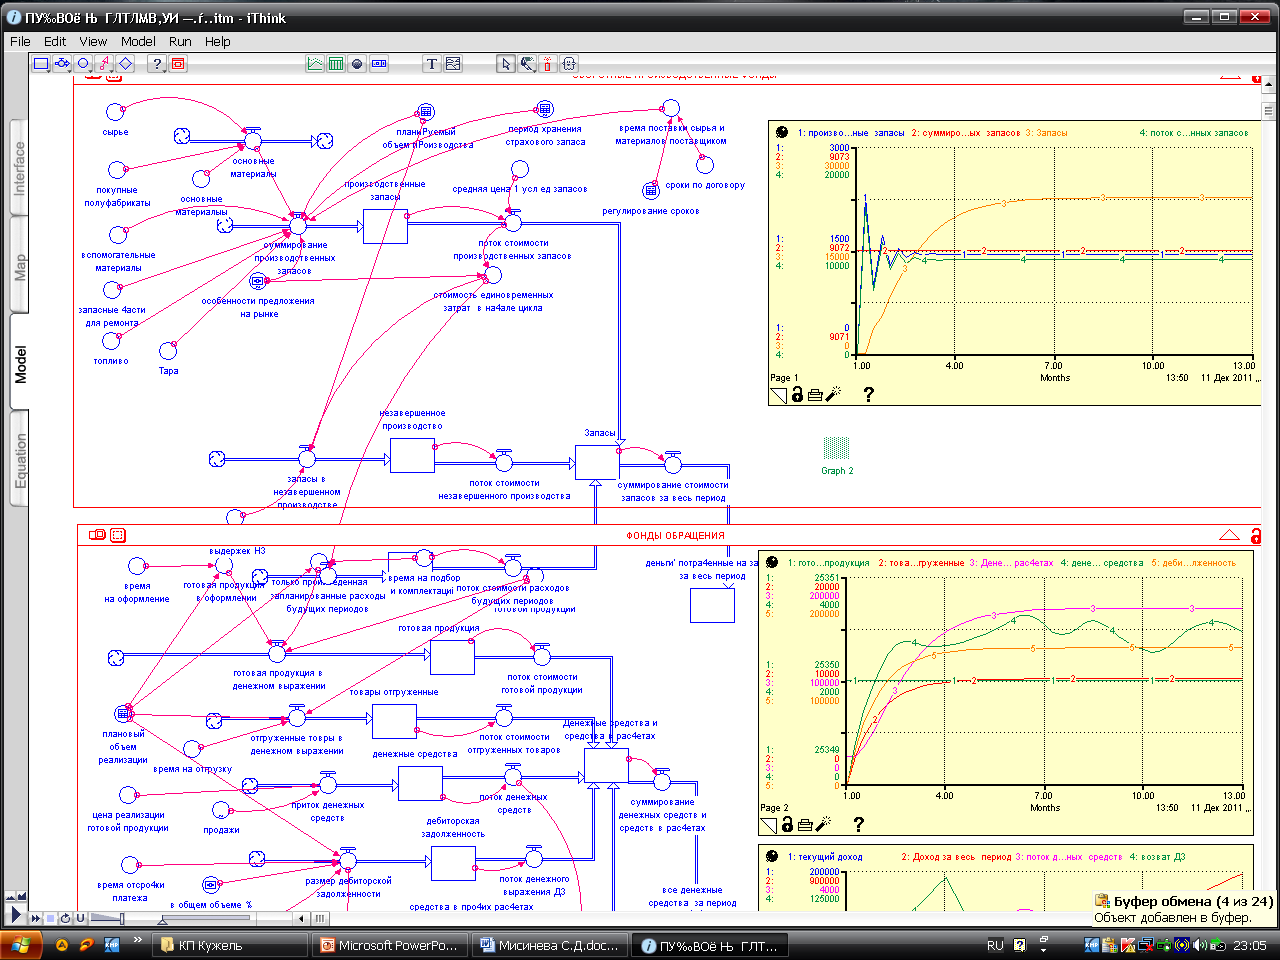Click print icon on Page 2 graph
This screenshot has width=1280, height=960.
pos(805,825)
